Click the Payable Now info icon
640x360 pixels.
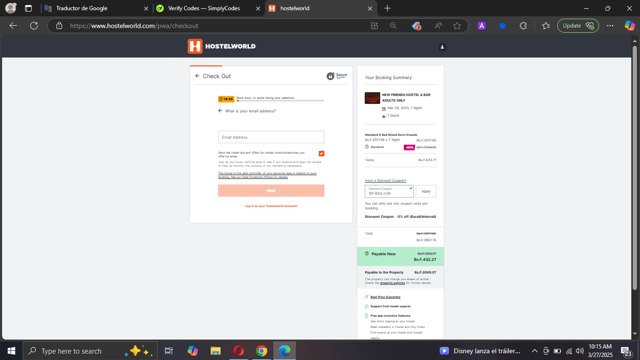coord(367,253)
